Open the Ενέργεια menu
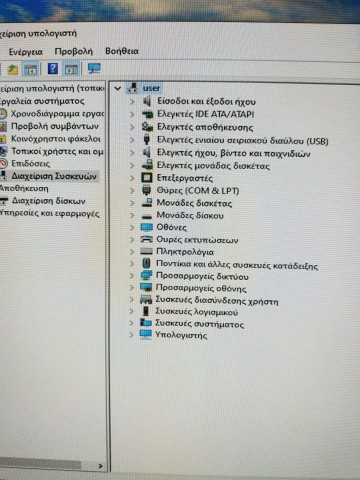The image size is (360, 480). tap(26, 52)
